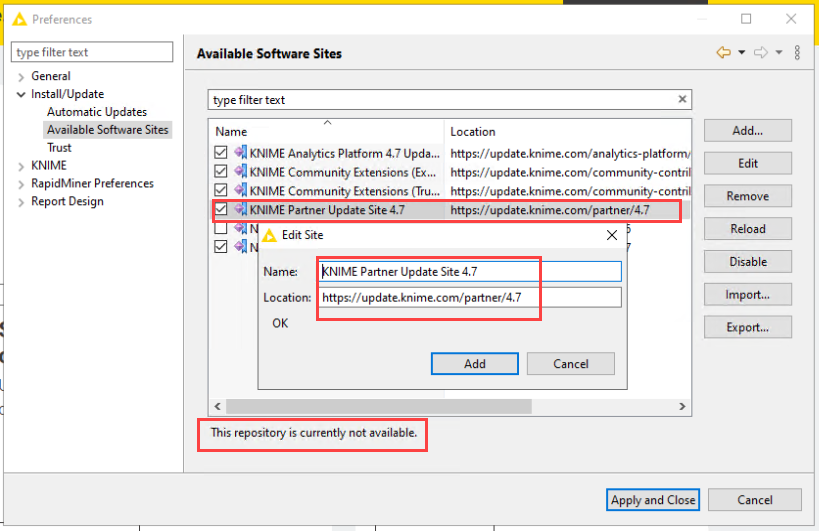This screenshot has width=819, height=531.
Task: Click the Import... button
Action: (x=747, y=294)
